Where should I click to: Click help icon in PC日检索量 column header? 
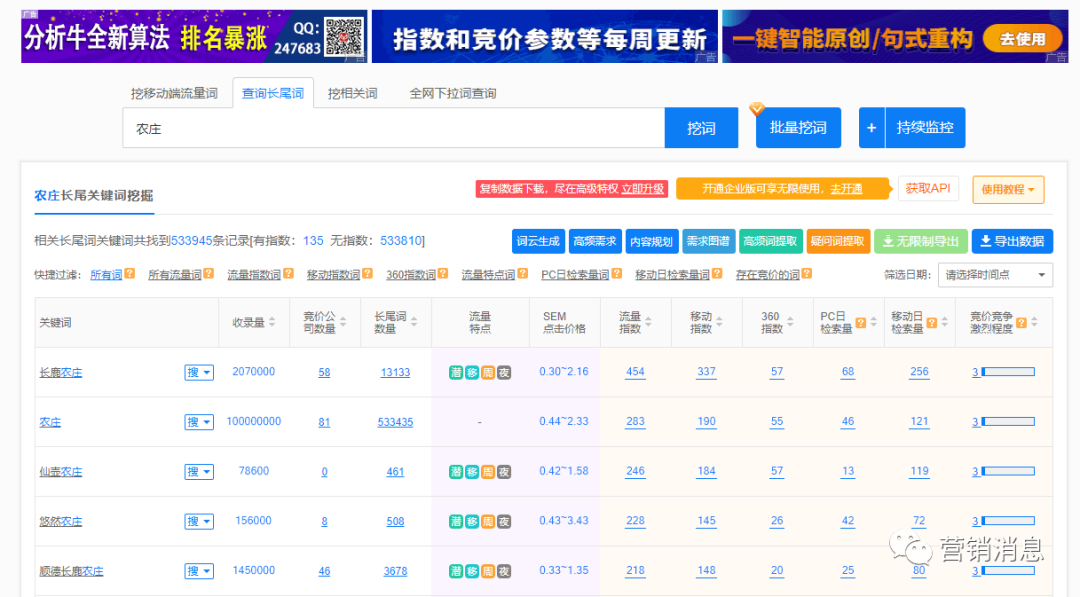(860, 322)
